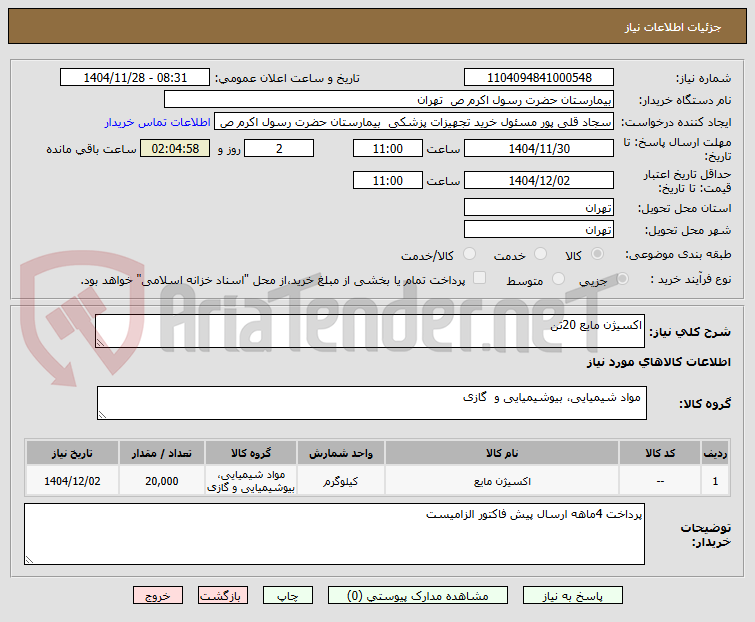Click the remaining time field 02:04:58

click(x=175, y=148)
